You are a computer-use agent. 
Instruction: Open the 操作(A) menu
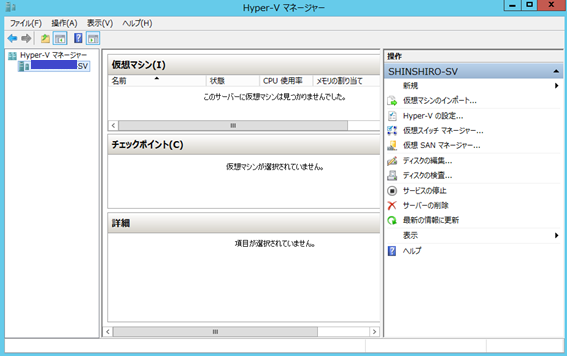point(64,24)
